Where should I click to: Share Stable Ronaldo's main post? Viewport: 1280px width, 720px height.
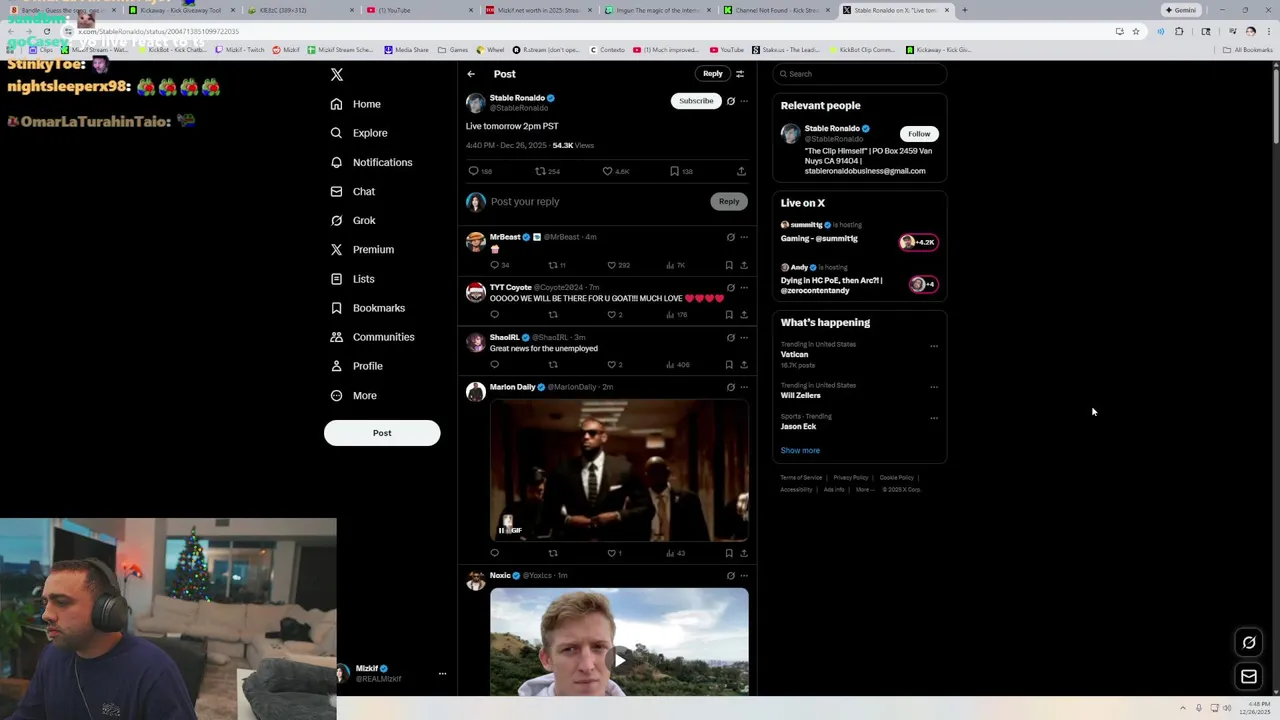pyautogui.click(x=741, y=171)
